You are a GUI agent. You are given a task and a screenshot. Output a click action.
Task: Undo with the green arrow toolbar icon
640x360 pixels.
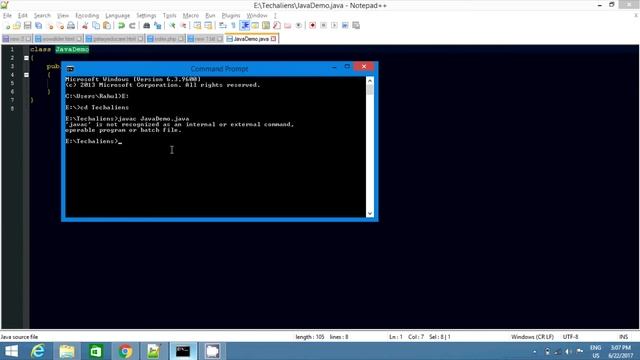point(121,26)
